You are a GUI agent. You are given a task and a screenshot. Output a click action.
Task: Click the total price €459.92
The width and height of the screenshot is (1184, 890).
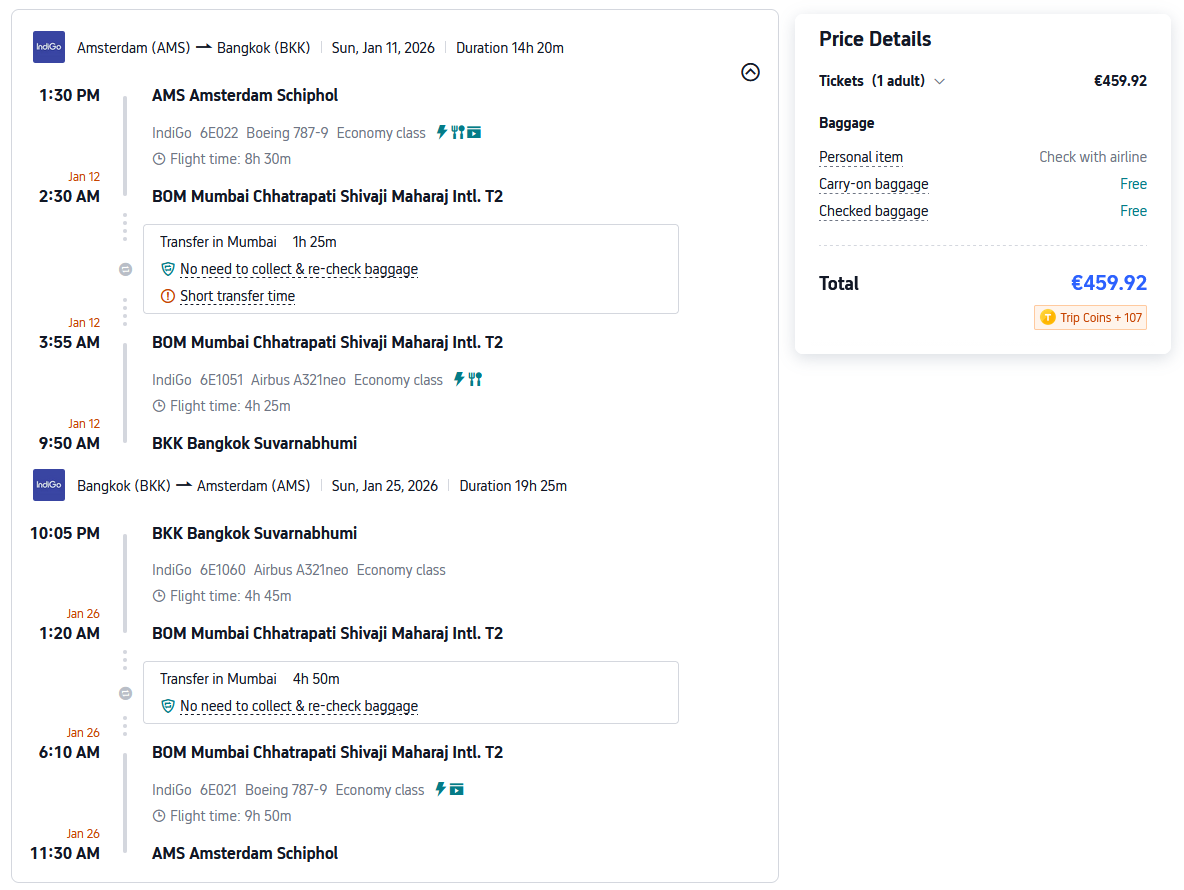[1108, 283]
